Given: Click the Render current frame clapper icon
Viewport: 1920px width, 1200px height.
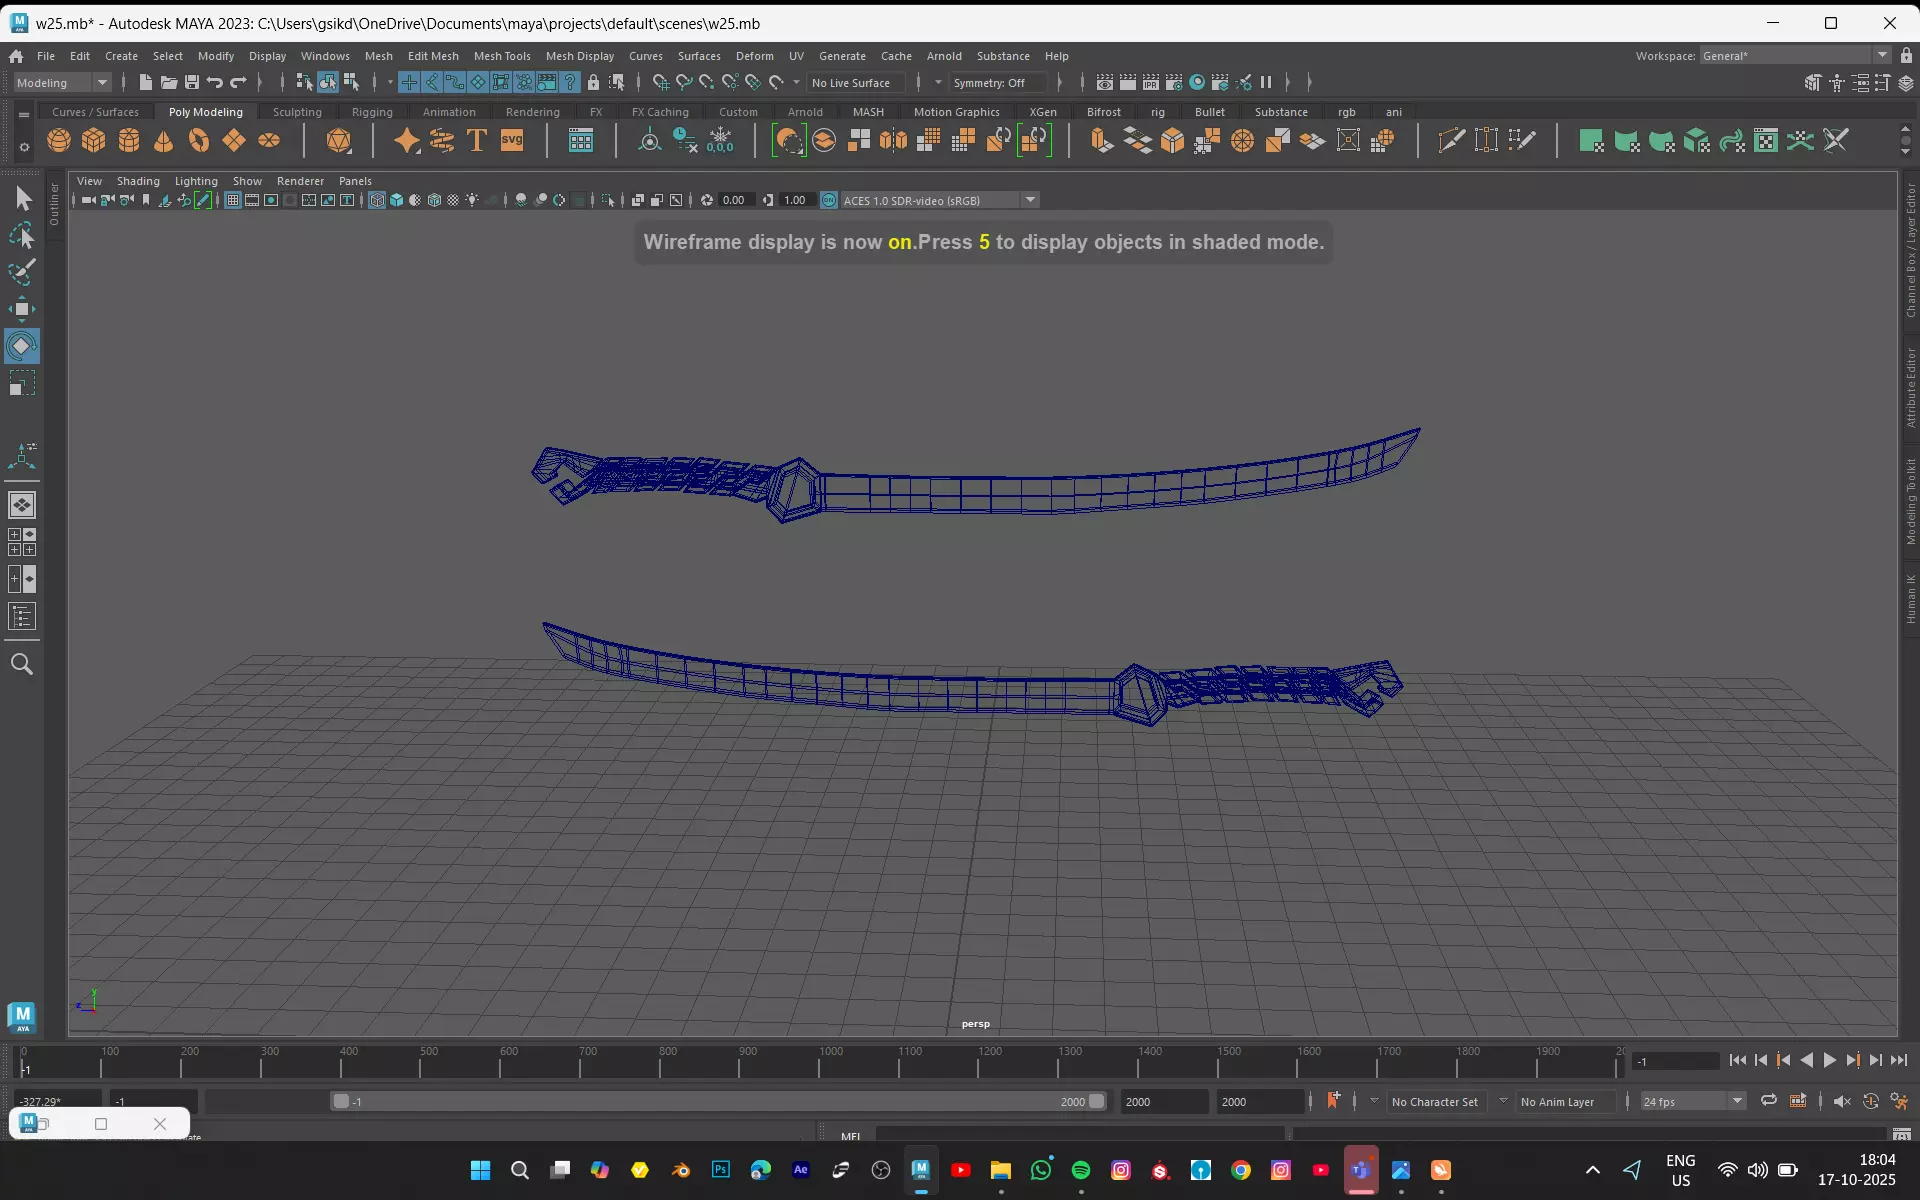Looking at the screenshot, I should [x=1127, y=83].
